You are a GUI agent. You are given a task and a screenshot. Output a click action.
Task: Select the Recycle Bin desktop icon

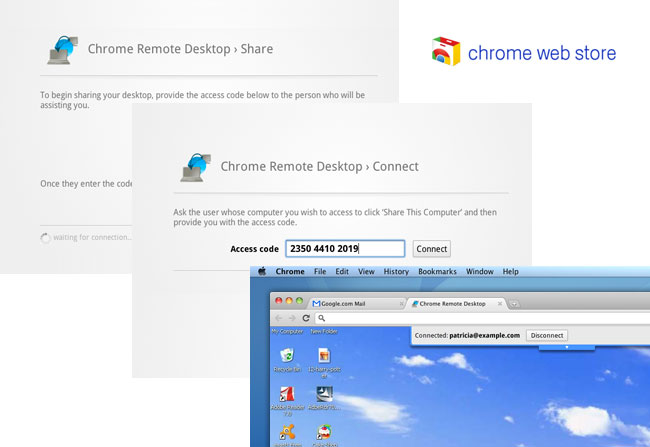(x=287, y=355)
